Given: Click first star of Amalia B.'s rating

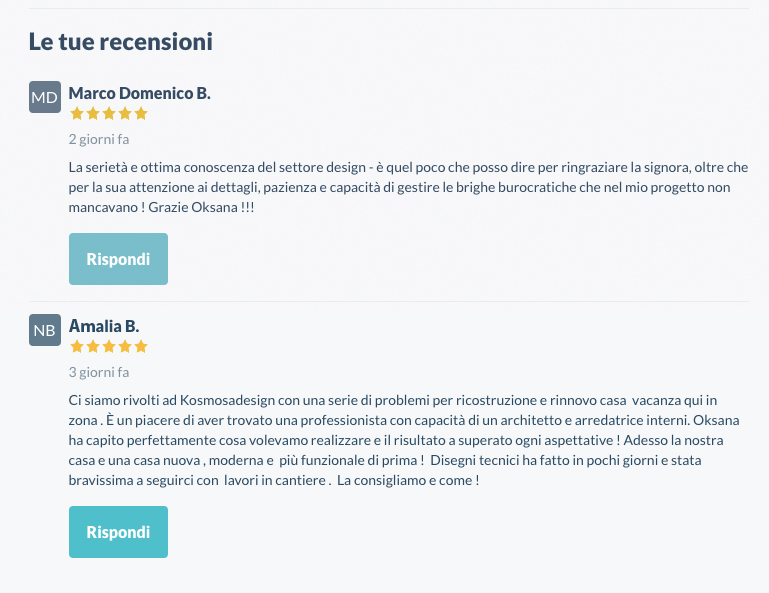Looking at the screenshot, I should point(77,347).
